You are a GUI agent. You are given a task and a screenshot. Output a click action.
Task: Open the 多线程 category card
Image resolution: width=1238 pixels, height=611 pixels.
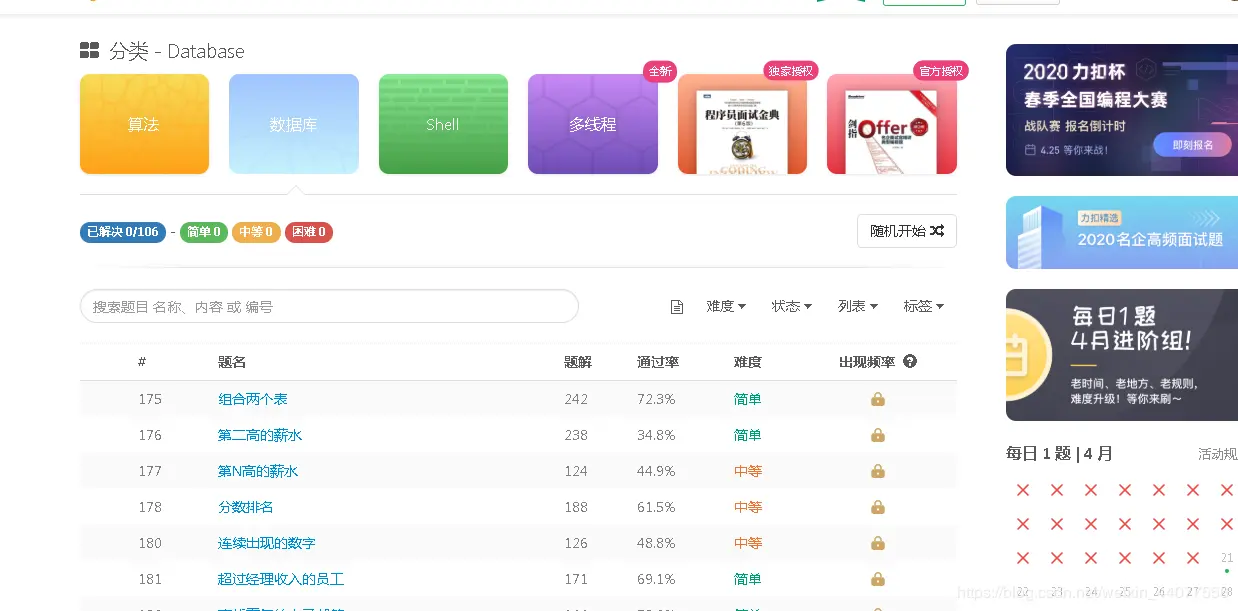click(x=592, y=123)
